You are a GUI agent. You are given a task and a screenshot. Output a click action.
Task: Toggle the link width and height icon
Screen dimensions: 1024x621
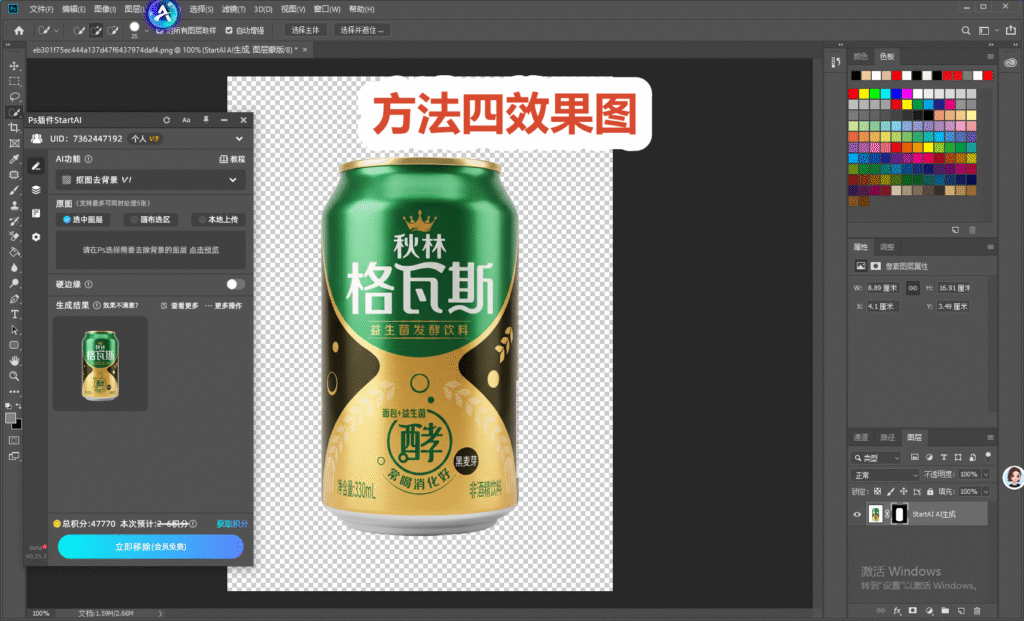click(912, 288)
